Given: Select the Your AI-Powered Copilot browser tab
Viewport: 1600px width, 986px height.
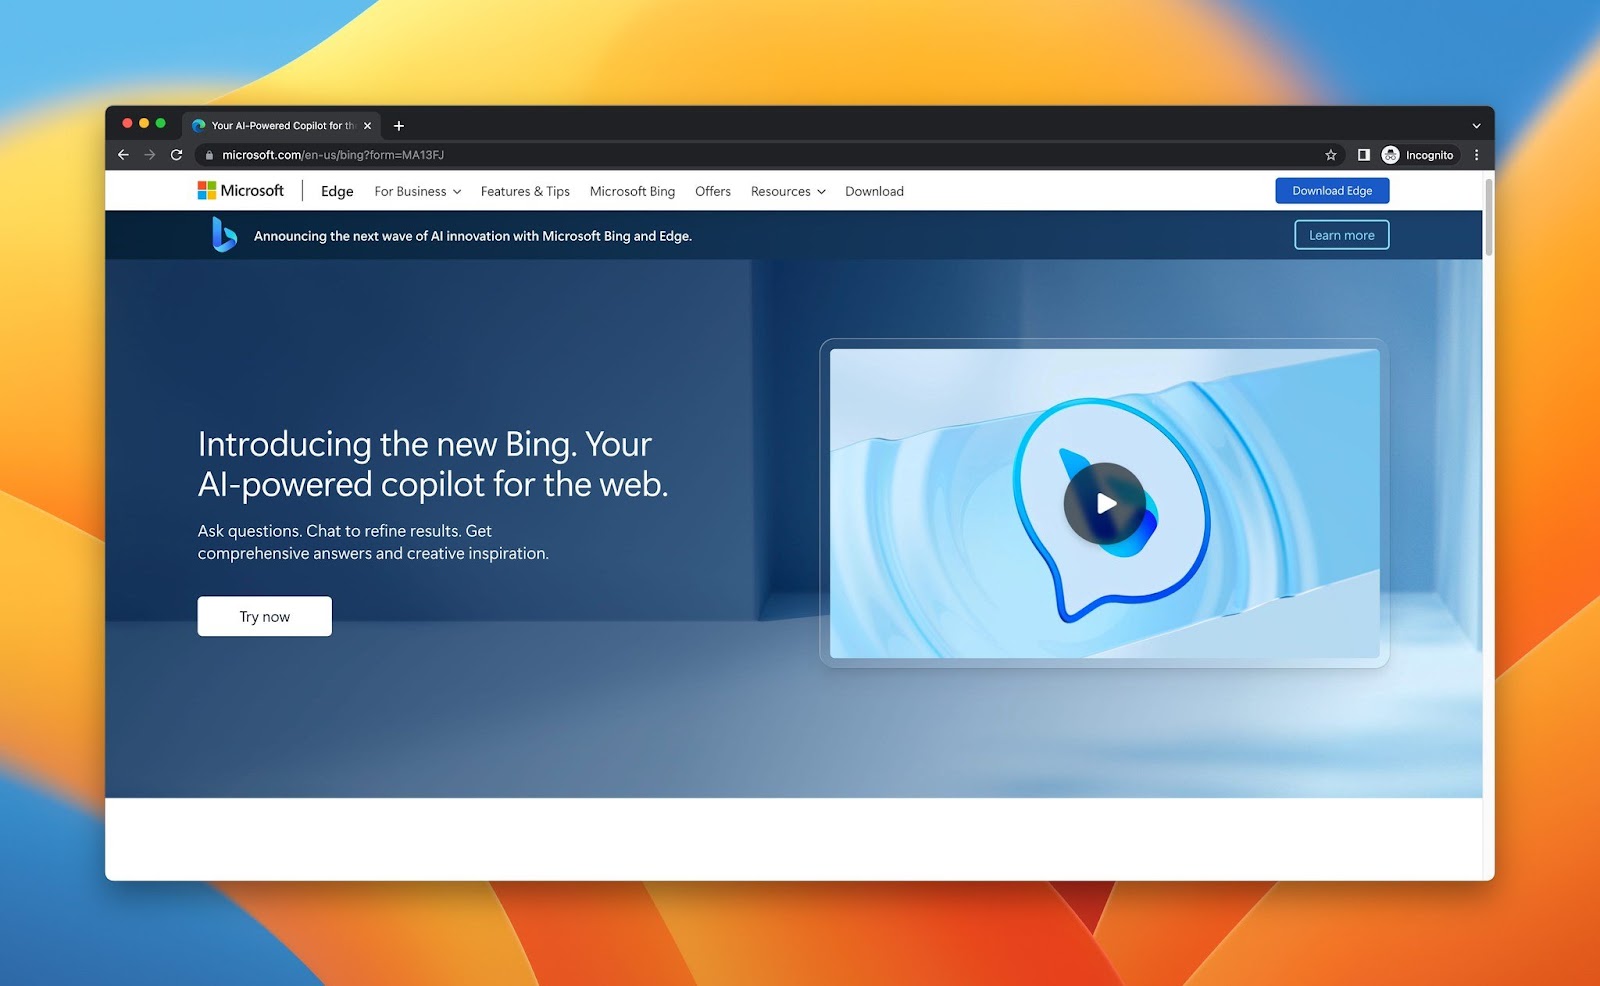Looking at the screenshot, I should click(282, 126).
